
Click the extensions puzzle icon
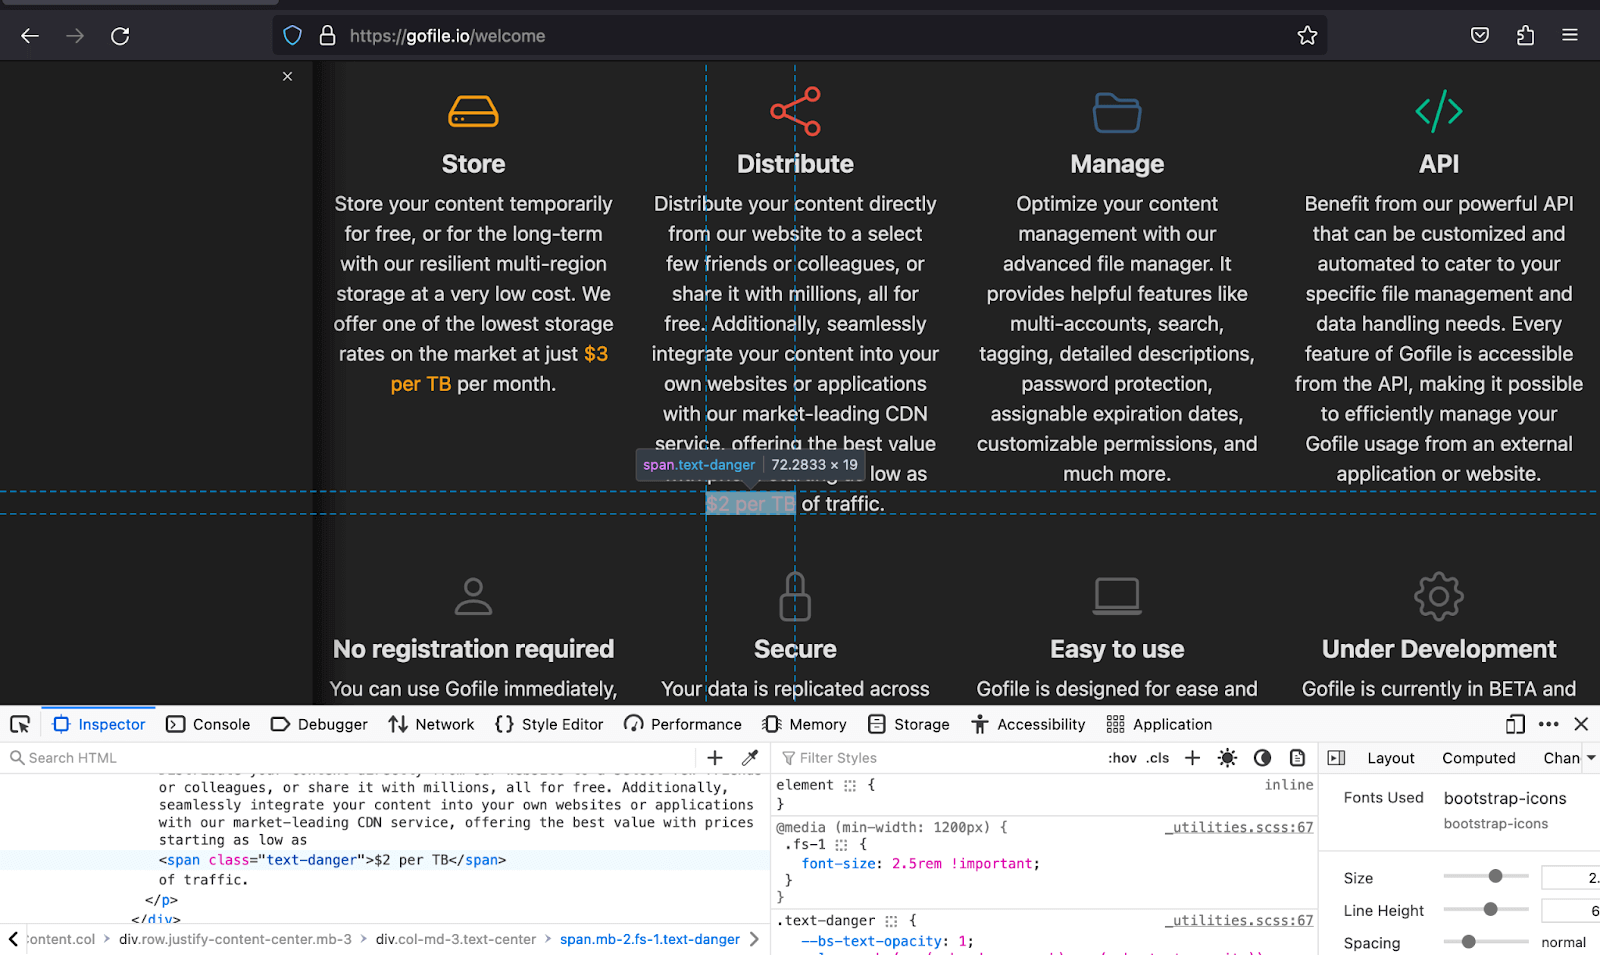coord(1525,35)
